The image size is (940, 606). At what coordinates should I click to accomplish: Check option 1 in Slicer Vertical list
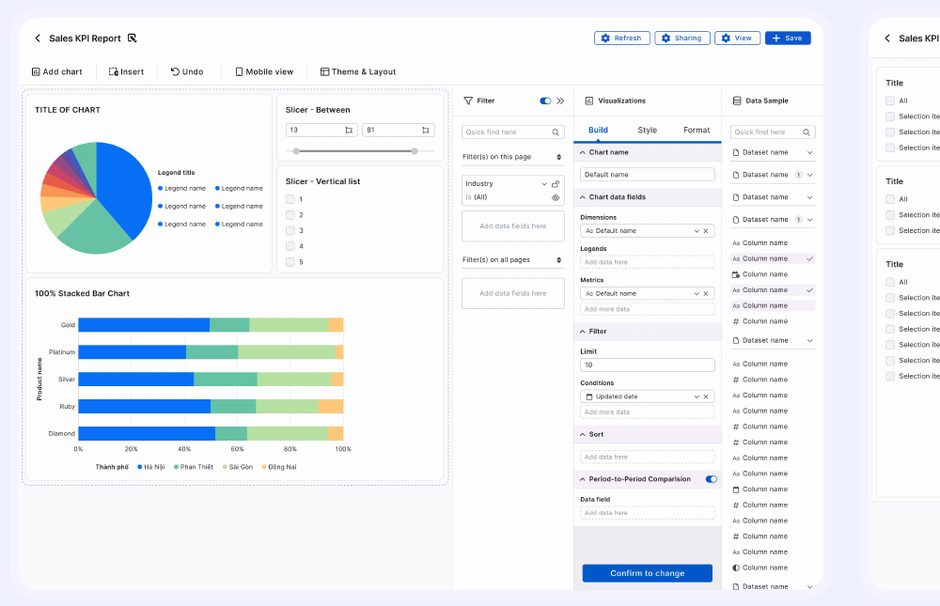(290, 199)
